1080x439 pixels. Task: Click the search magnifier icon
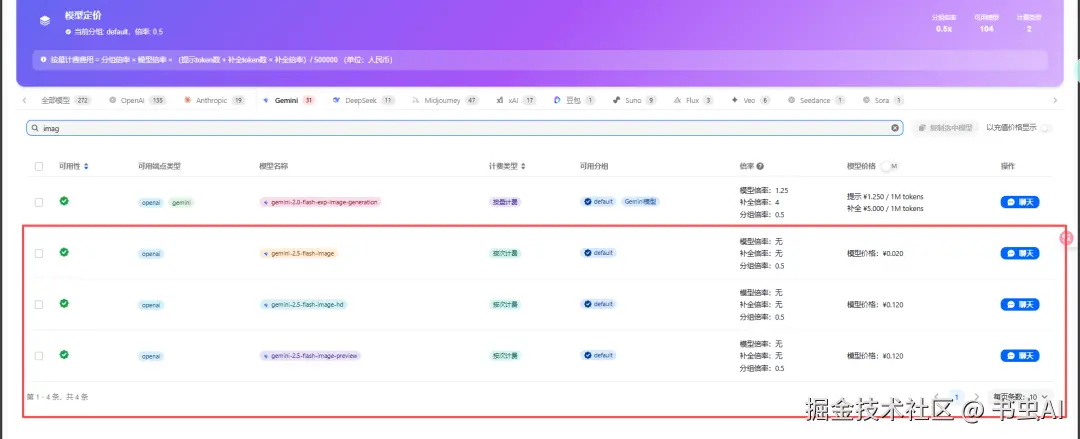[x=34, y=128]
